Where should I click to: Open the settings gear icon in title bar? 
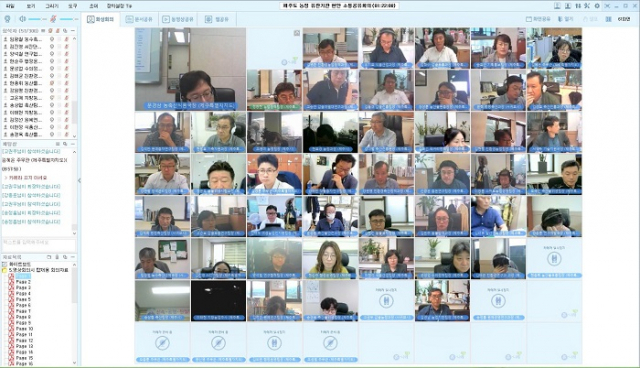pos(597,6)
